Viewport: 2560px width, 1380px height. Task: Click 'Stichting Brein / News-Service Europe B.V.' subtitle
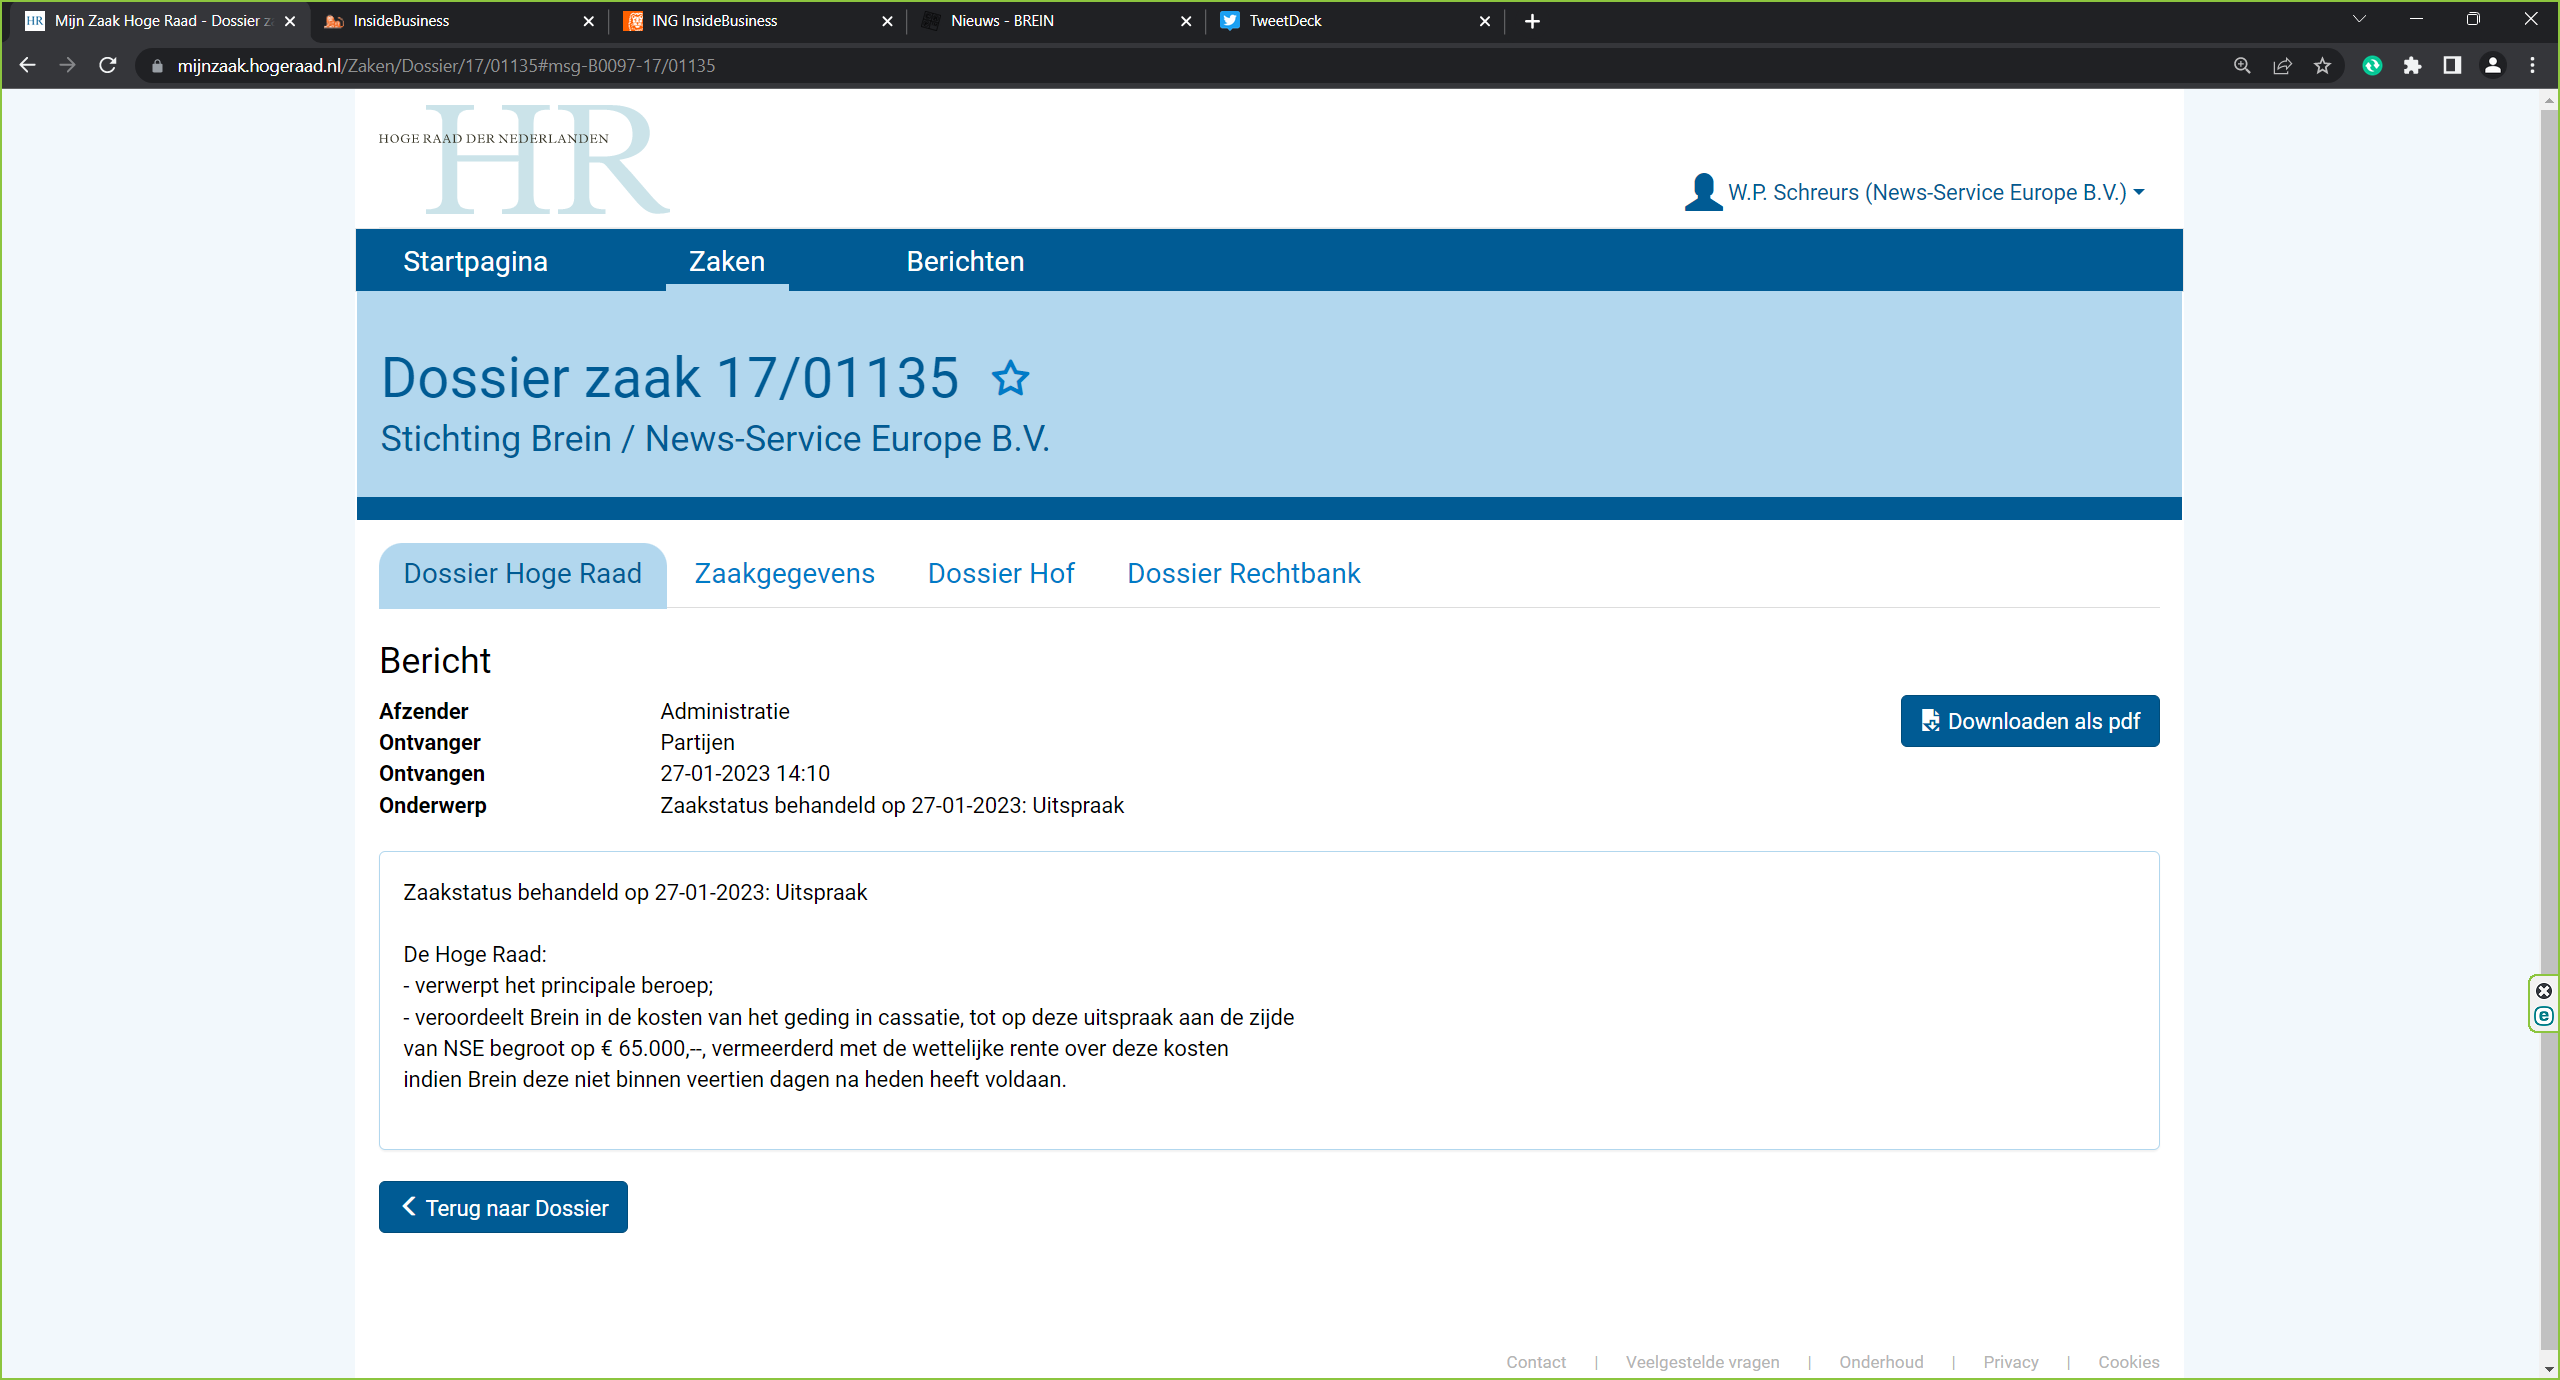click(x=715, y=439)
